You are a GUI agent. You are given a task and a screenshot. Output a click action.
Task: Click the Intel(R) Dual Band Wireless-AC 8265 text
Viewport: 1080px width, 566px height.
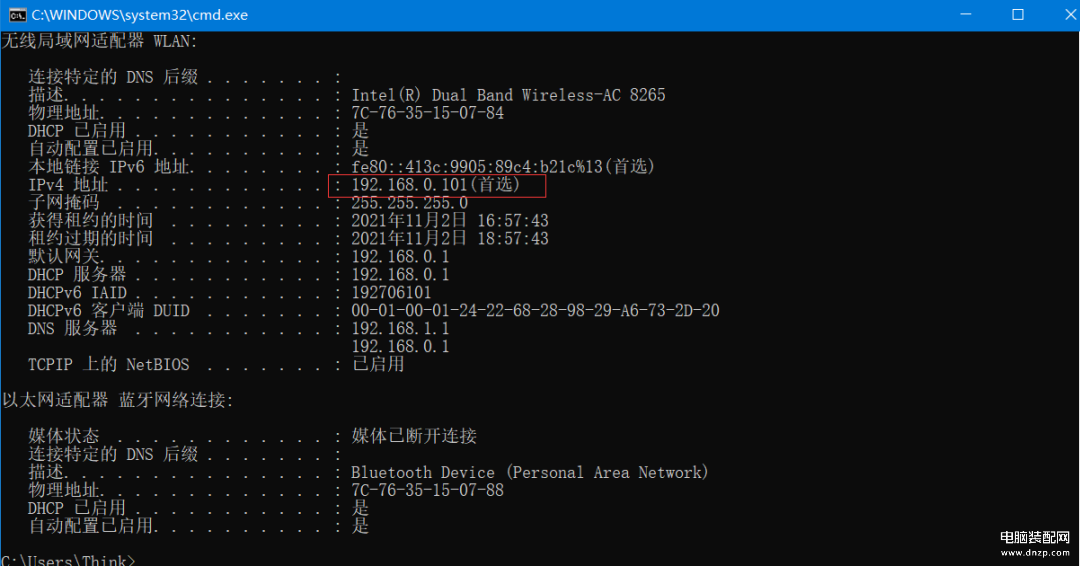point(508,95)
